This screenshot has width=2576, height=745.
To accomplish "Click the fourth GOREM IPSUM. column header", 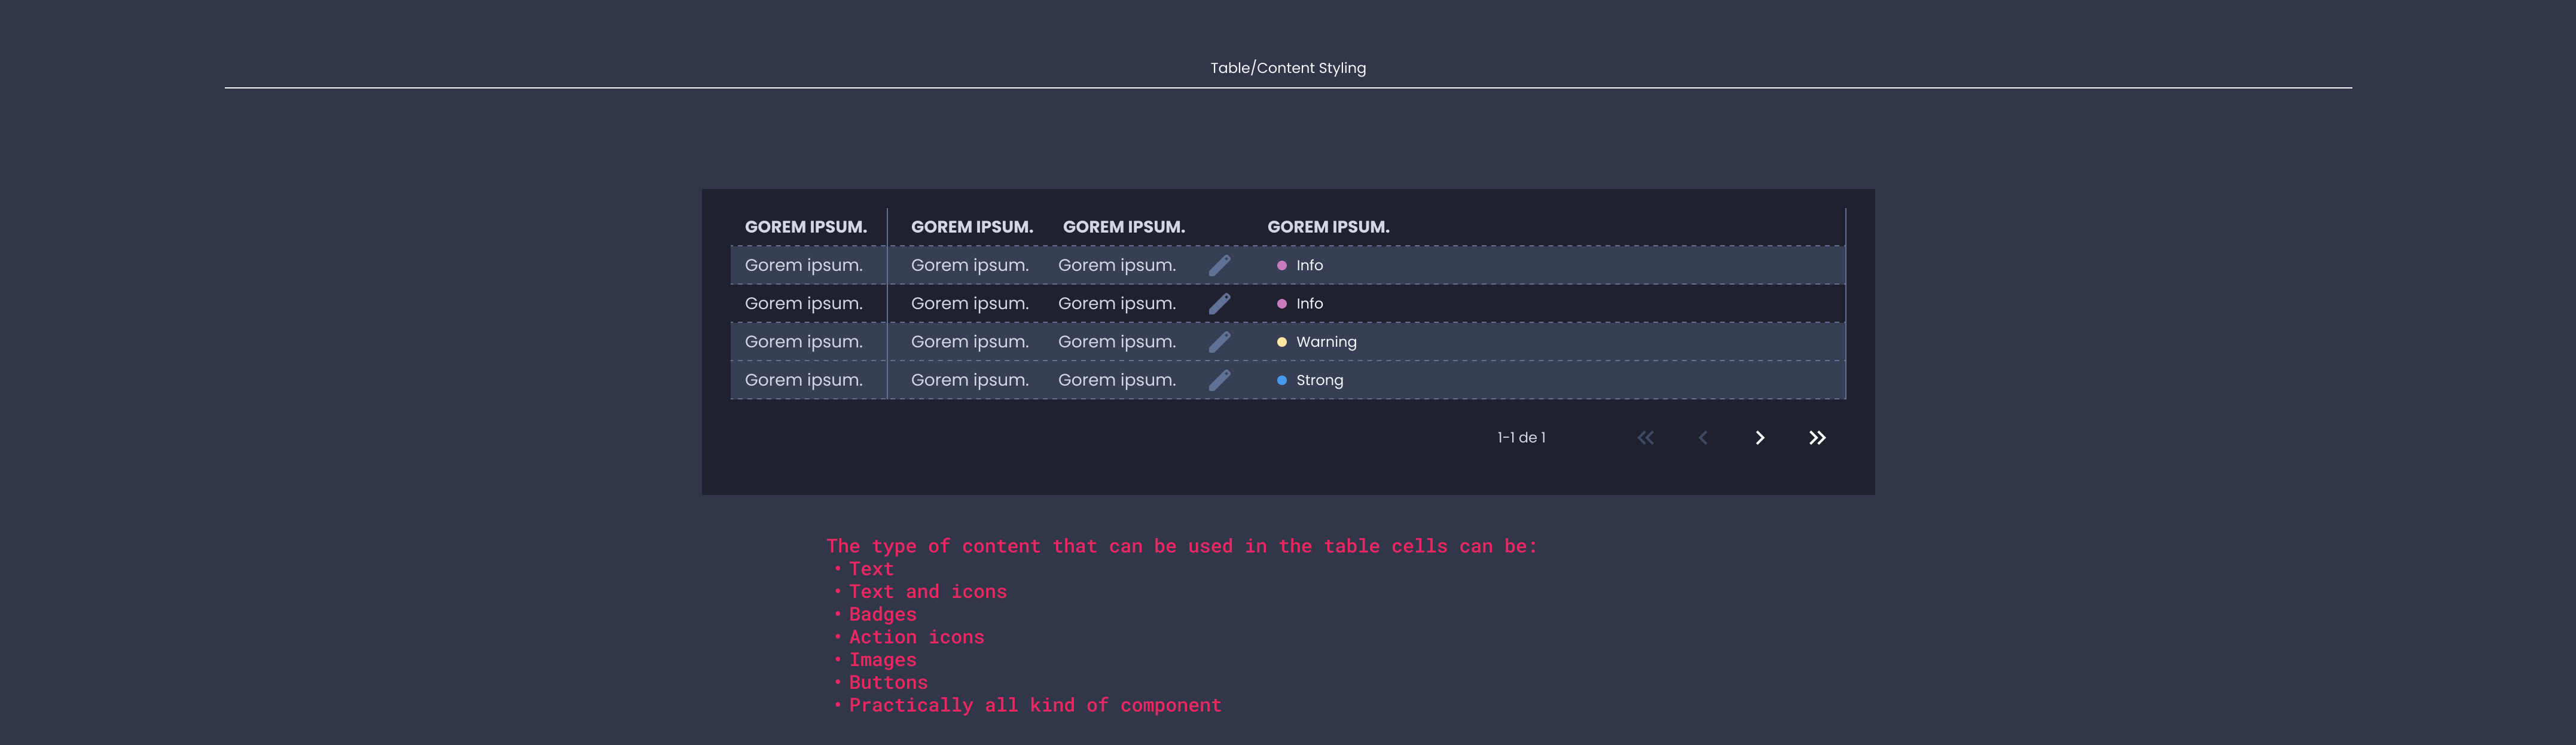I will click(x=1328, y=227).
